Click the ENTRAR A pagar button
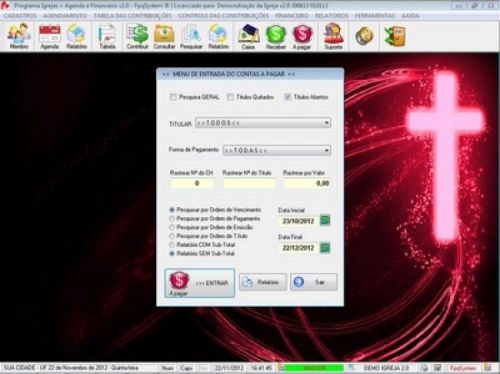This screenshot has width=500, height=374. pos(200,283)
